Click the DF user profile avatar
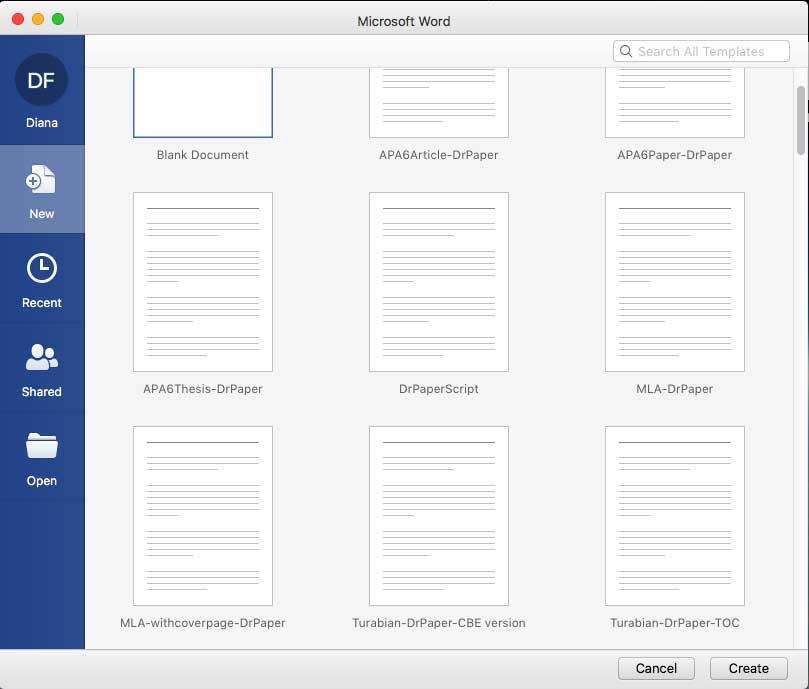Screen dimensions: 809x689 tap(41, 81)
